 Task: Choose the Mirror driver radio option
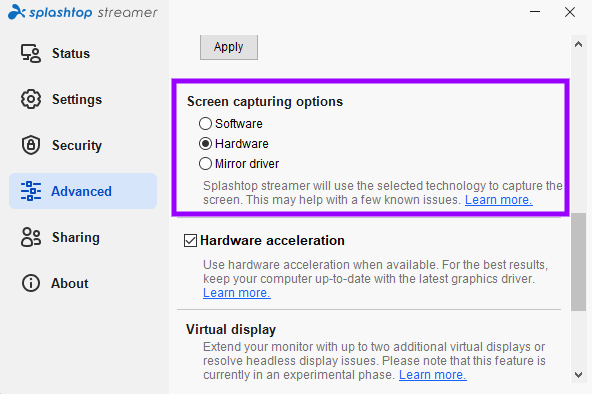205,164
